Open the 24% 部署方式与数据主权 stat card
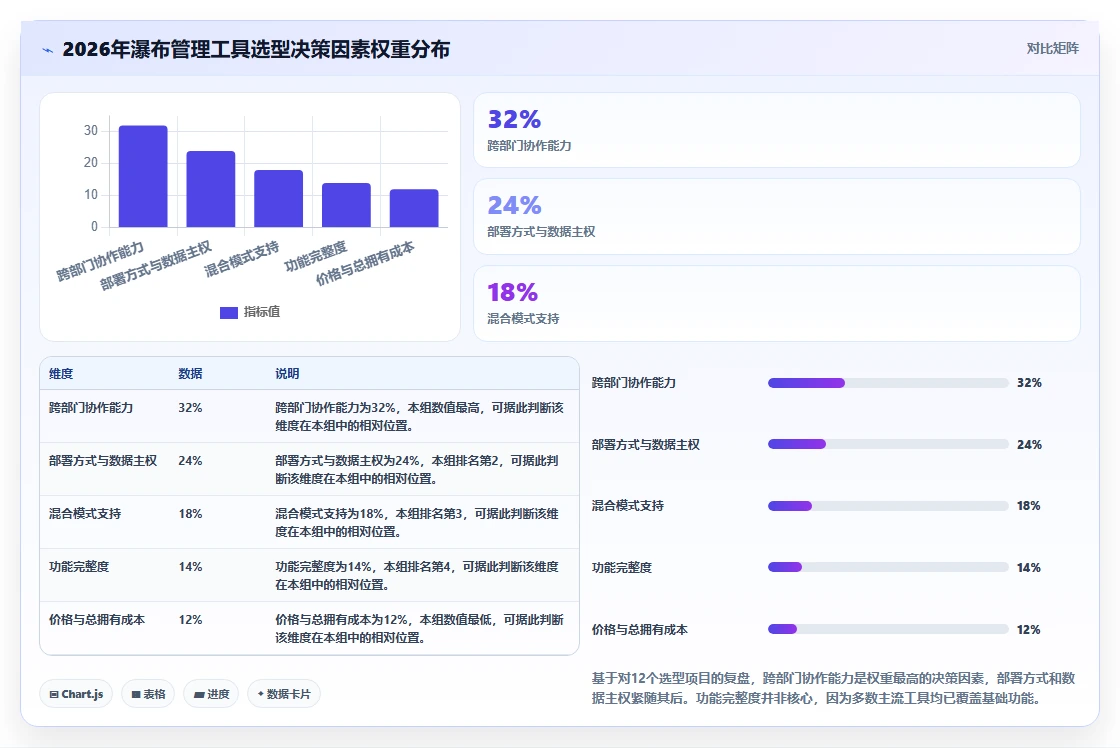The image size is (1120, 748). (776, 216)
